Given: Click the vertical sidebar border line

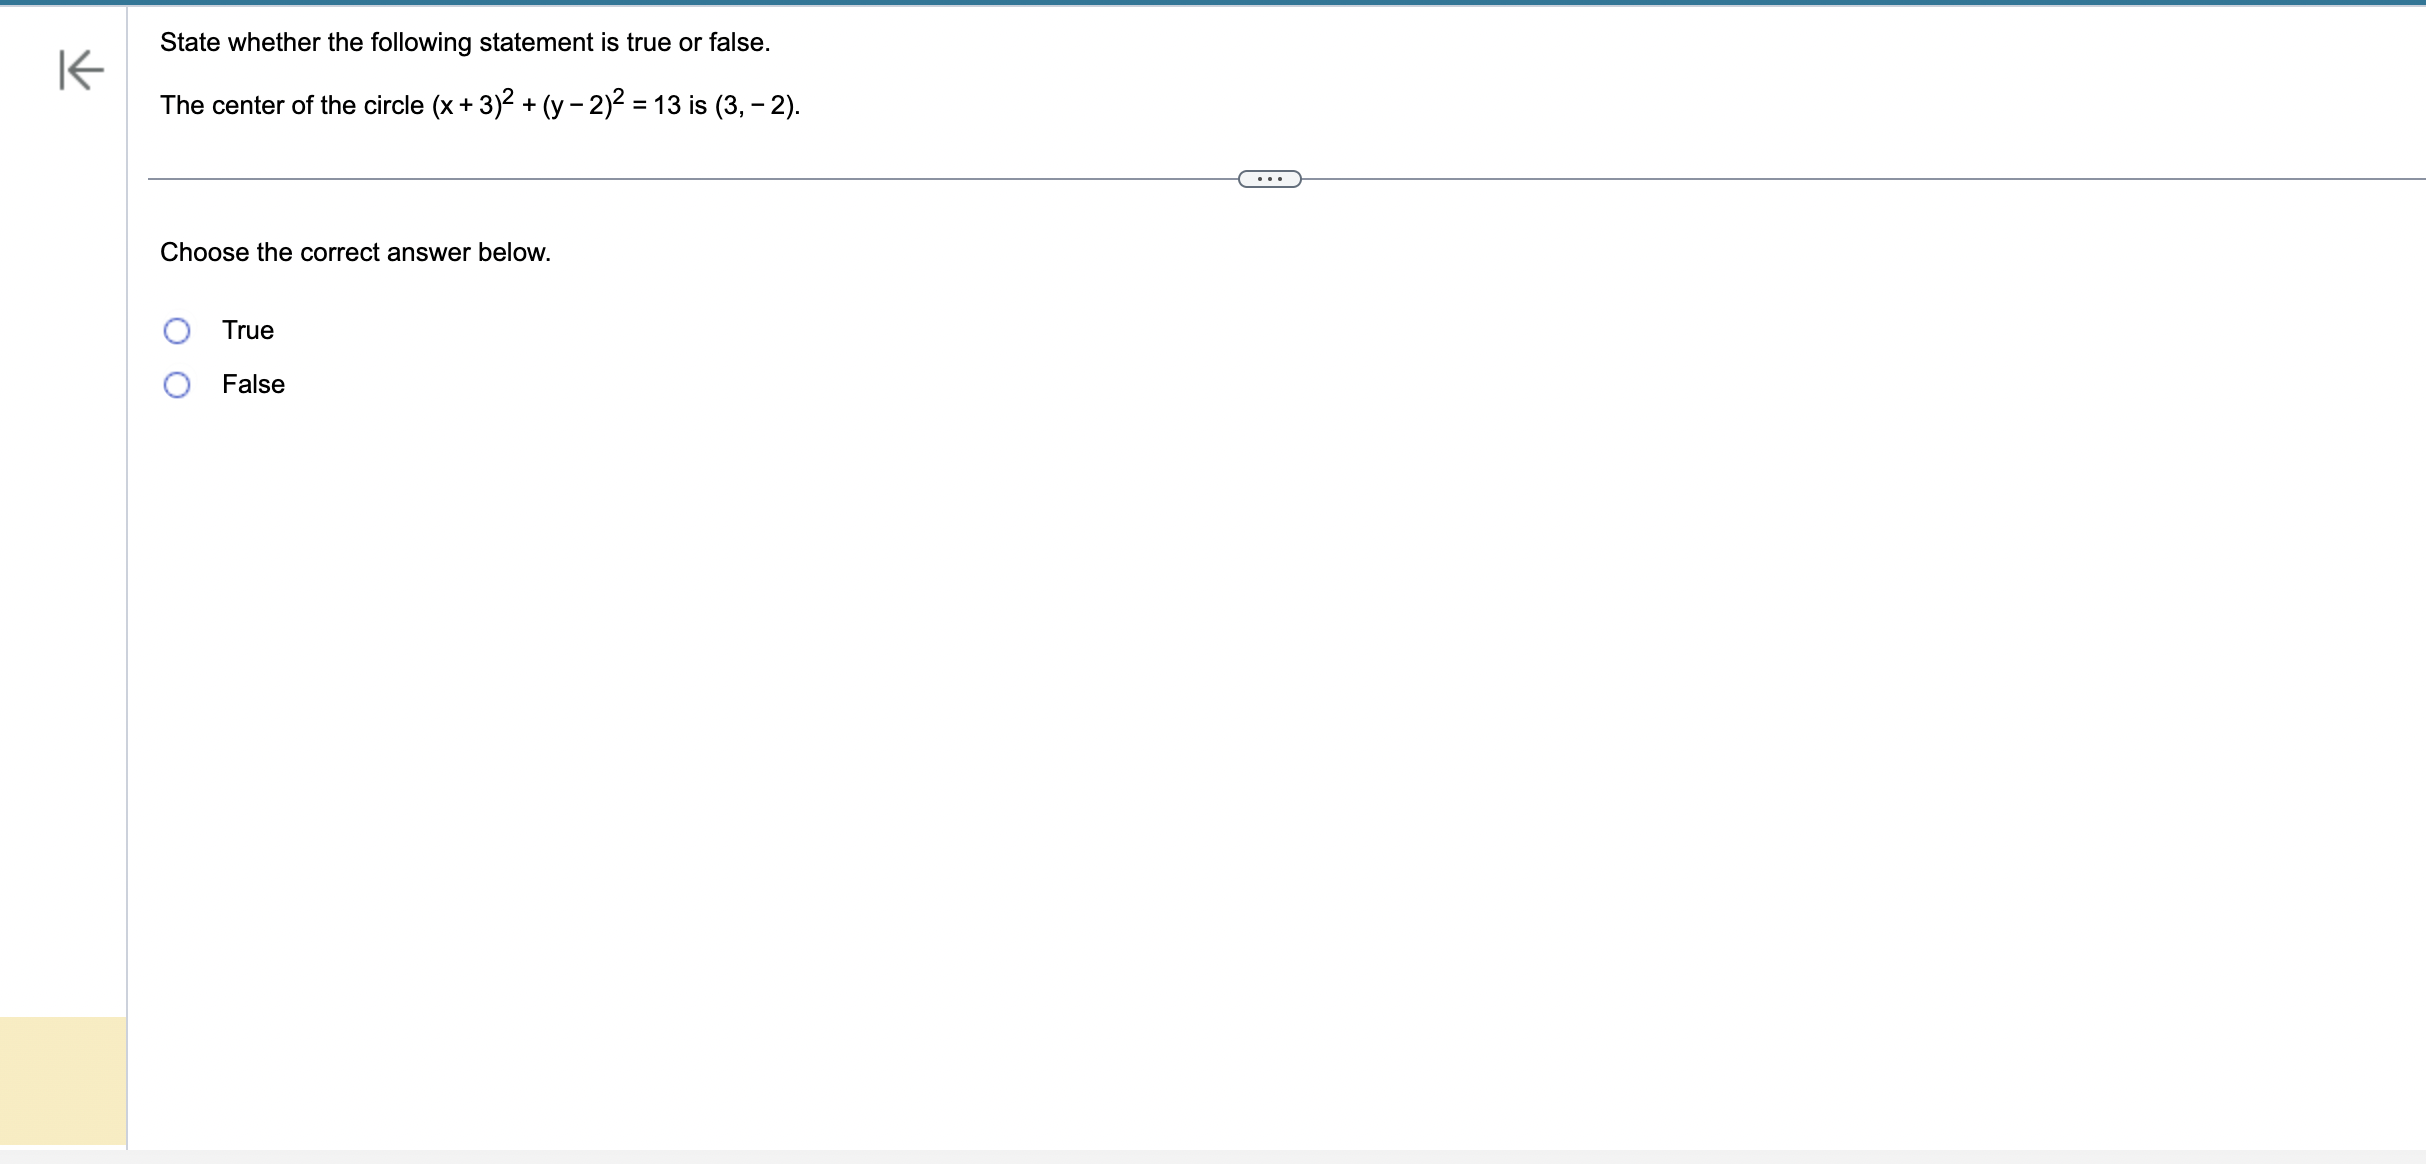Looking at the screenshot, I should pyautogui.click(x=127, y=600).
